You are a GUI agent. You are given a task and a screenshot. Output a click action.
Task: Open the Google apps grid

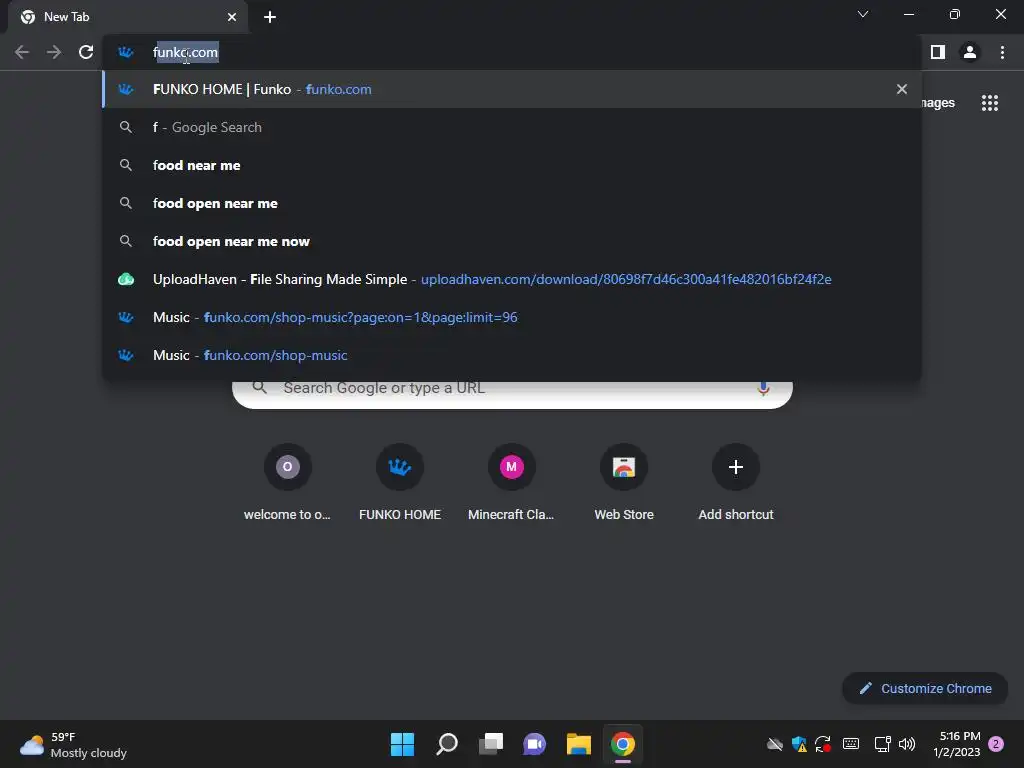tap(990, 103)
